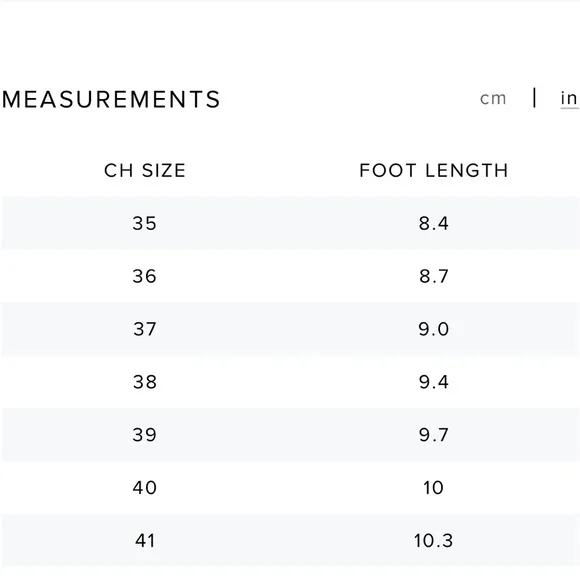Click the 10 foot length value
Screen dimensions: 580x580
tap(433, 488)
